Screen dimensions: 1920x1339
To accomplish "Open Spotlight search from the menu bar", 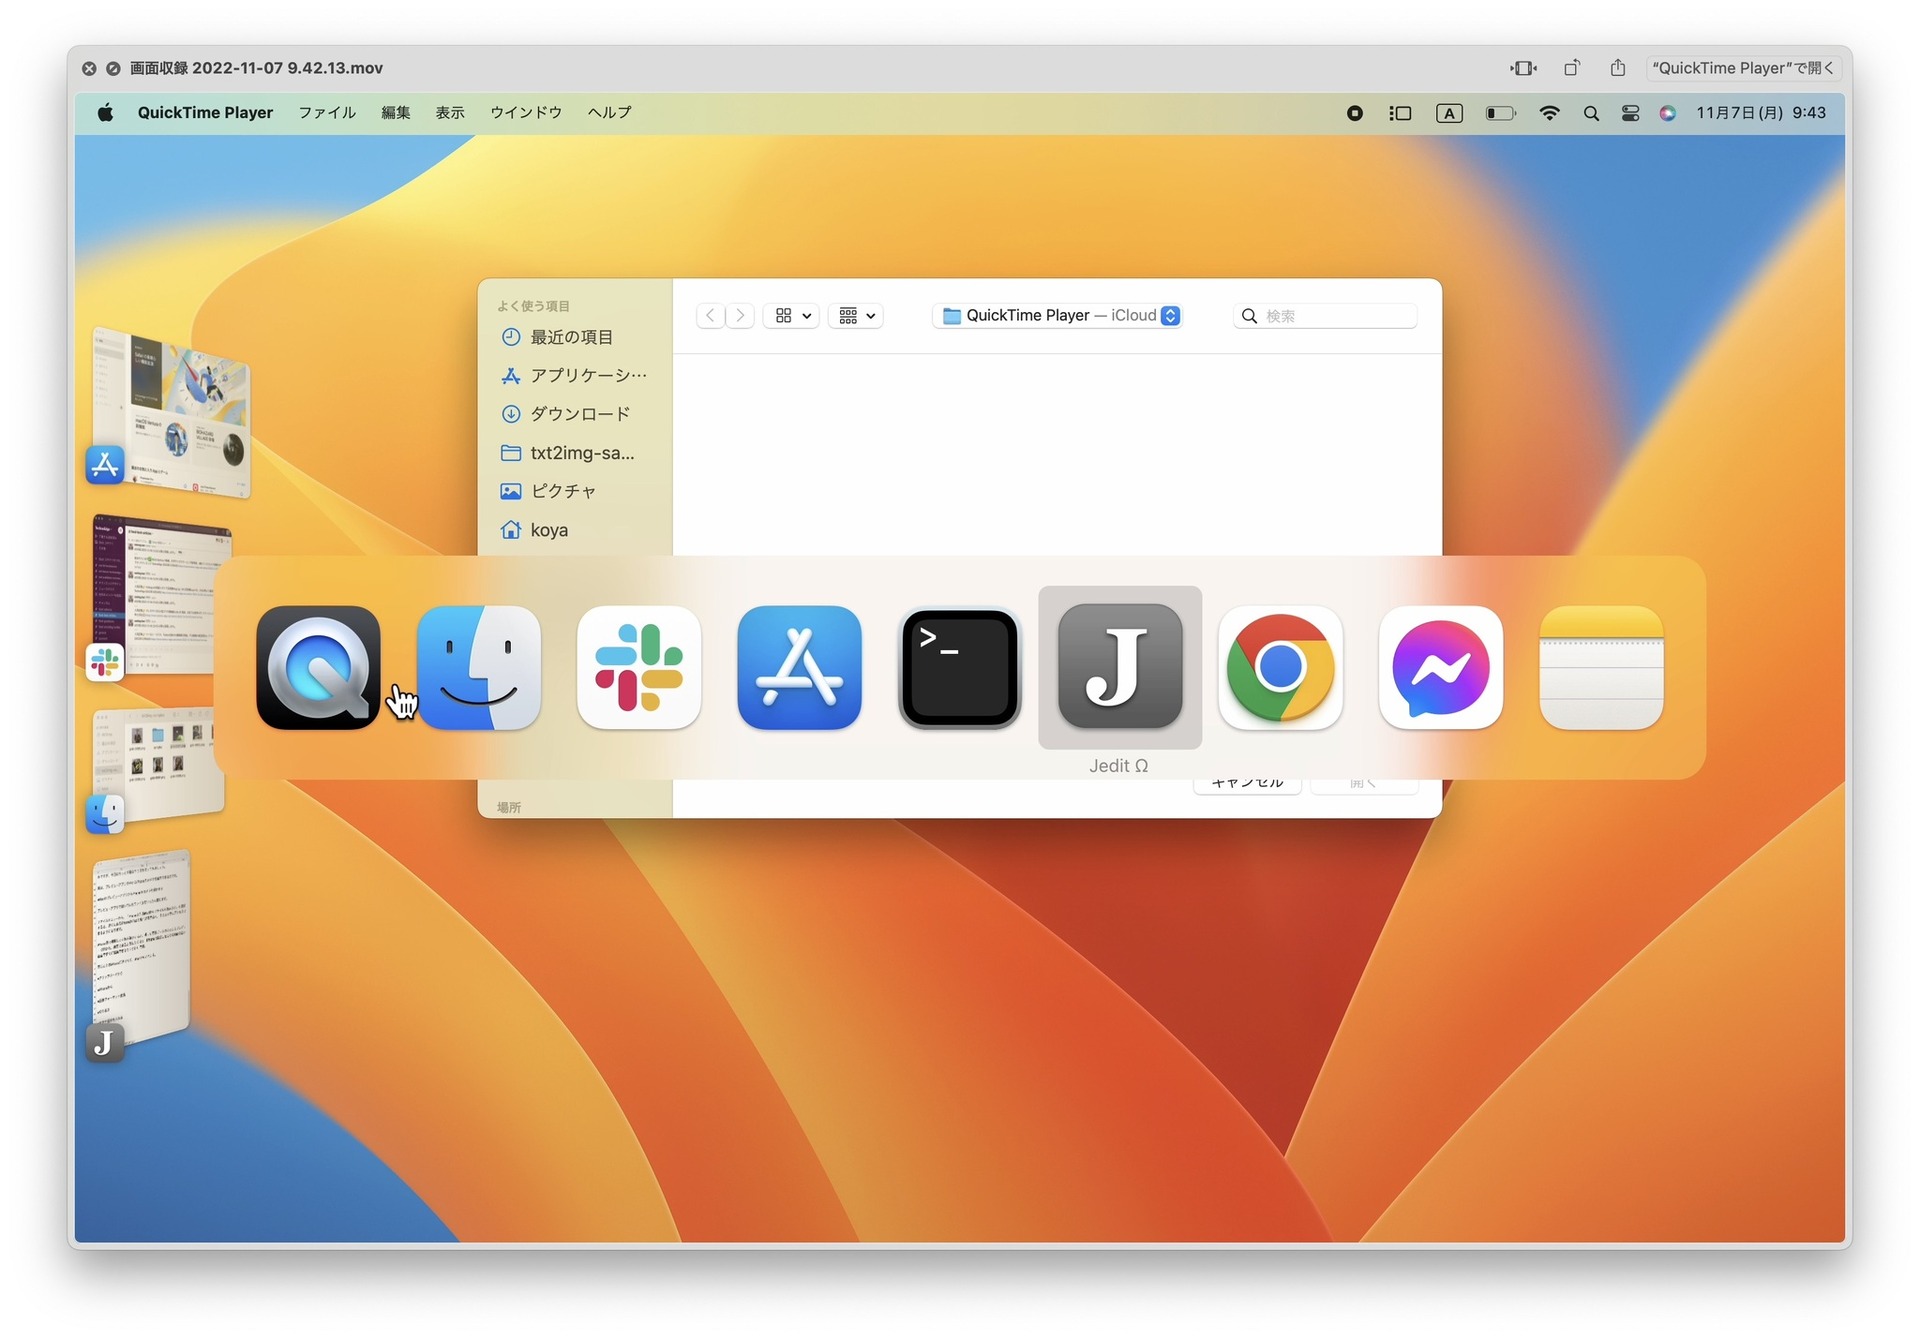I will tap(1591, 113).
